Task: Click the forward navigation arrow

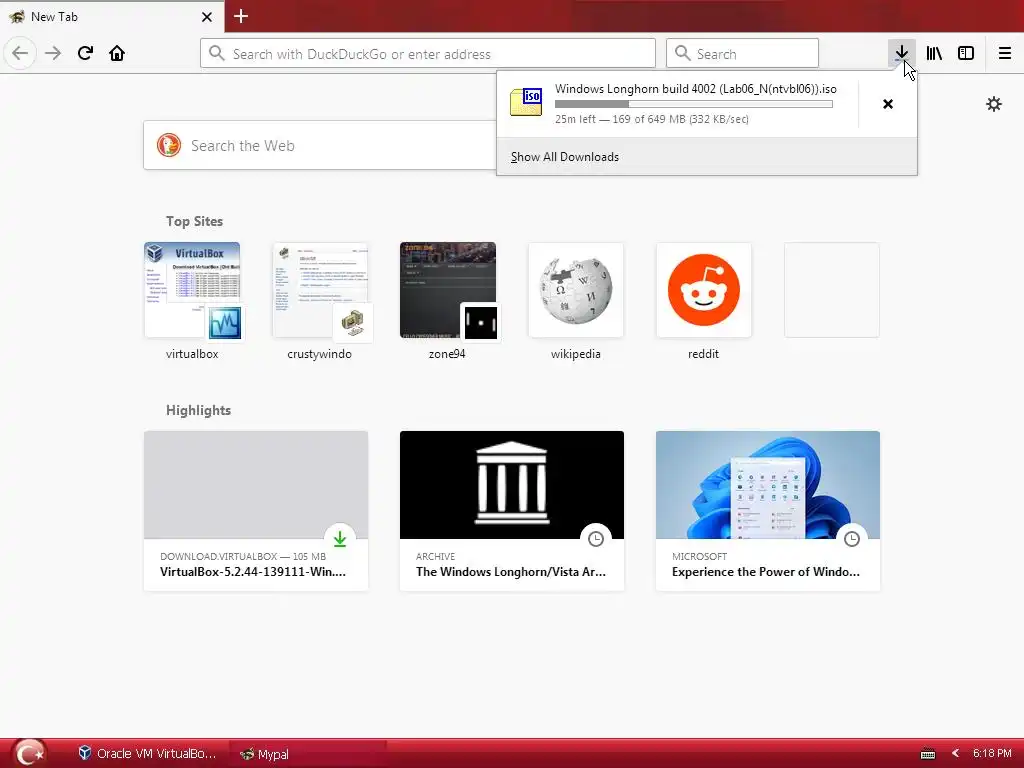Action: coord(53,53)
